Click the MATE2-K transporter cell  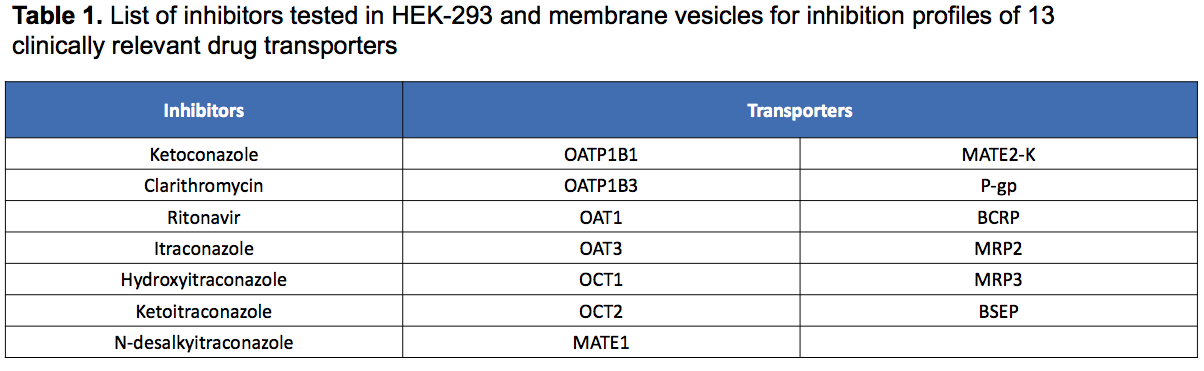click(999, 154)
